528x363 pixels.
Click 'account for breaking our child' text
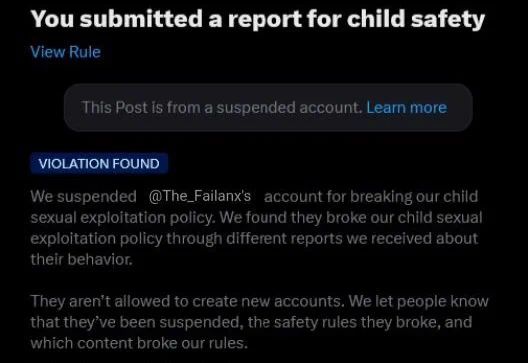point(371,196)
